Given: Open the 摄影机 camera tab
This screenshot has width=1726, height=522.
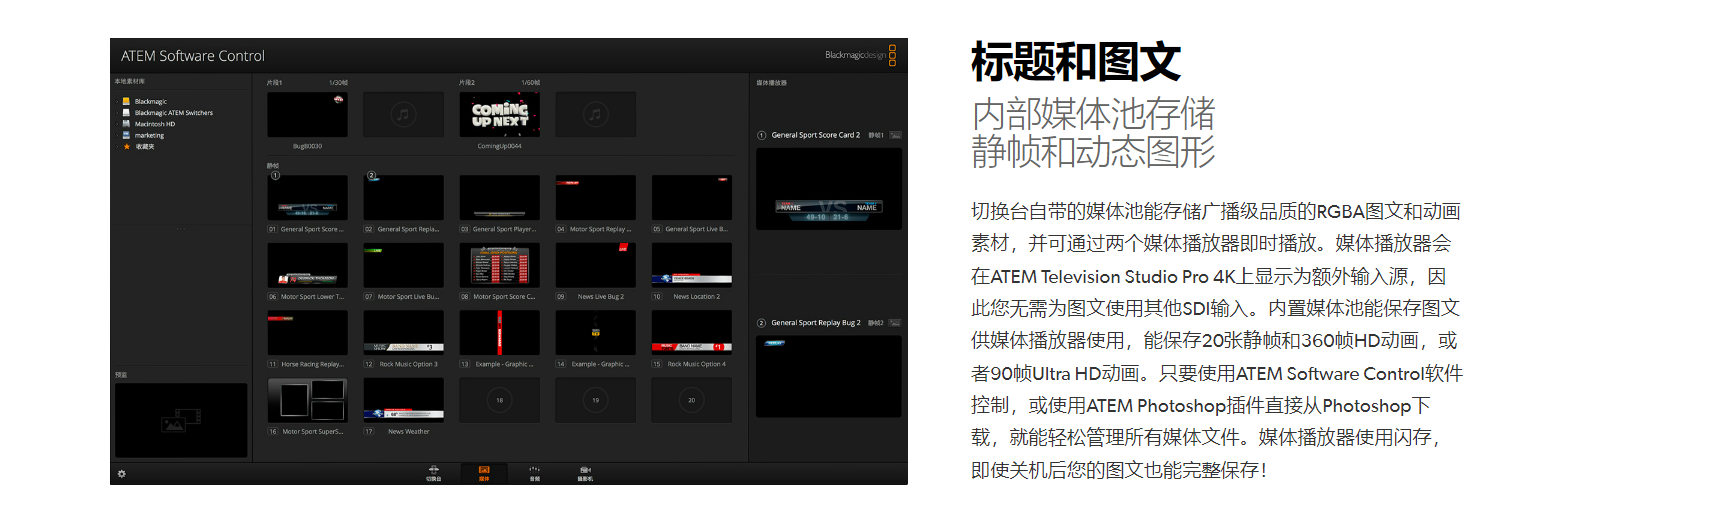Looking at the screenshot, I should point(585,474).
